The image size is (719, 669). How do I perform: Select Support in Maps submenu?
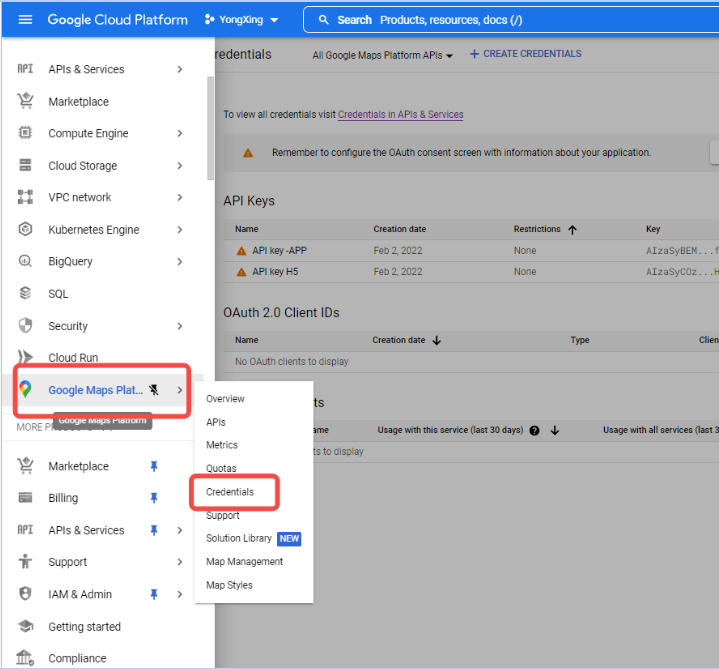pos(222,515)
